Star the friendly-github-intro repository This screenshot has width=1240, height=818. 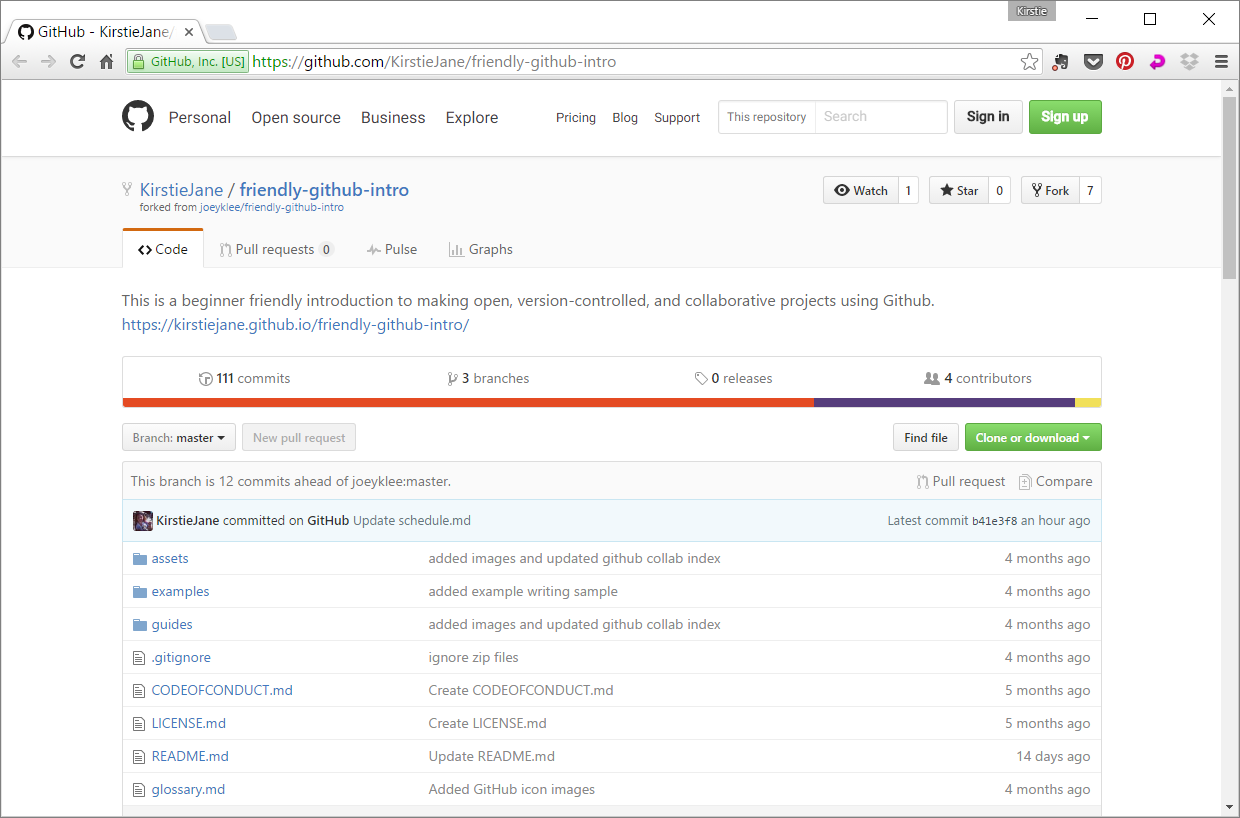tap(959, 190)
